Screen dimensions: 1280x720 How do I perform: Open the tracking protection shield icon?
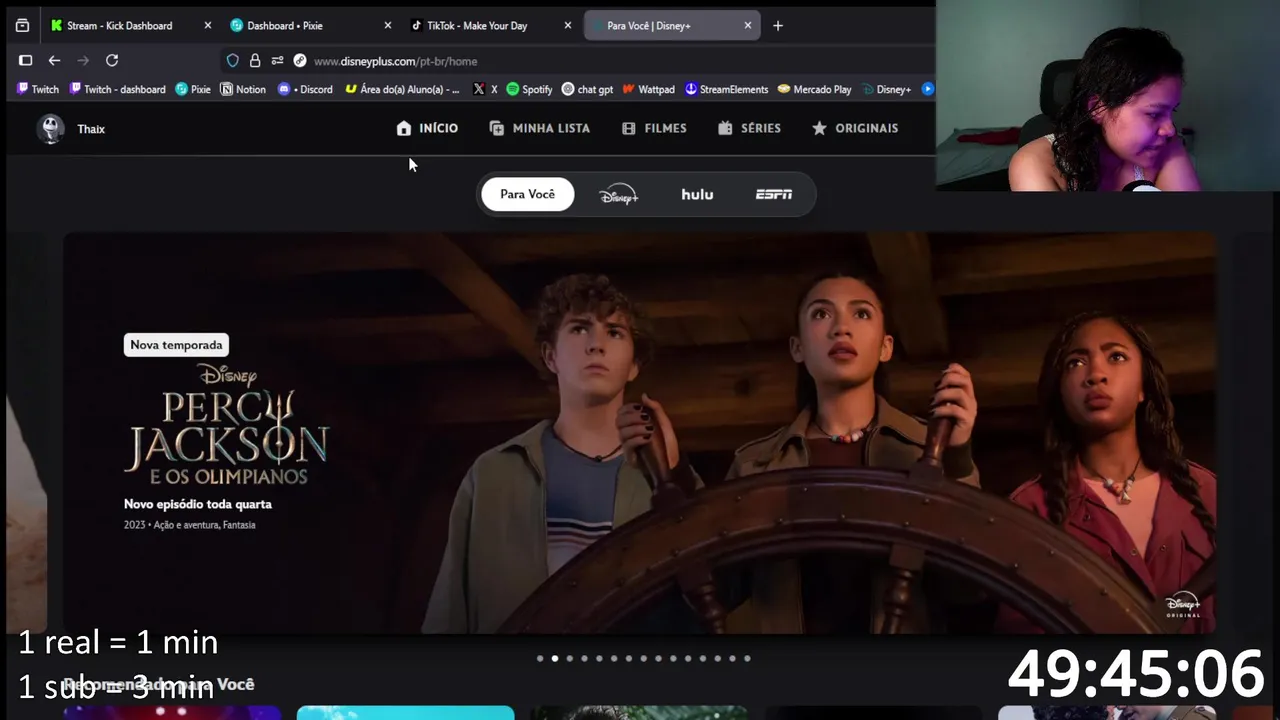[233, 61]
